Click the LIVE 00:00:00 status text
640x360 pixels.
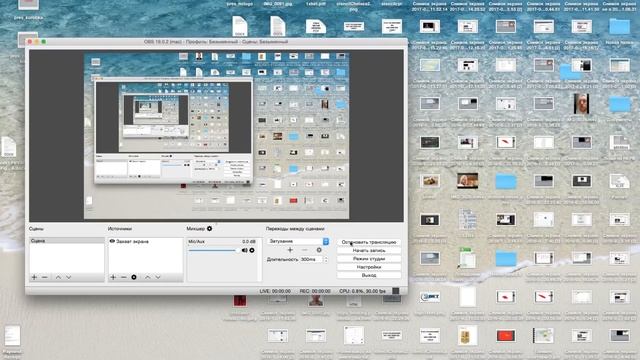coord(275,291)
